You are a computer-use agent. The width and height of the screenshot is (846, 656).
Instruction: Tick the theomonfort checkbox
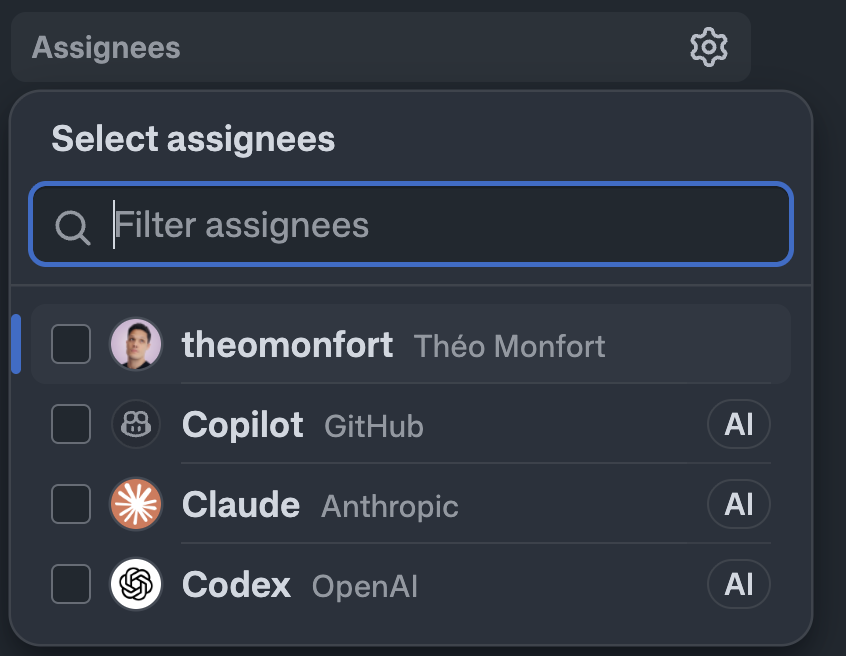[x=71, y=344]
